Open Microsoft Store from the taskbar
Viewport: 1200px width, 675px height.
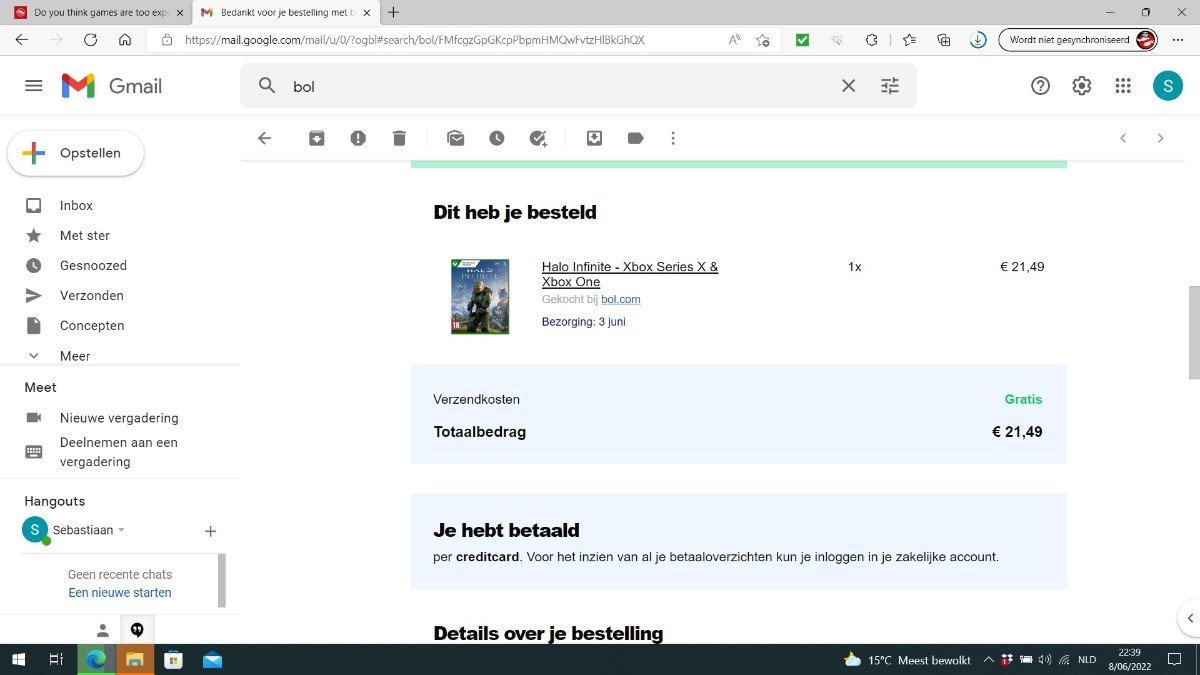173,660
